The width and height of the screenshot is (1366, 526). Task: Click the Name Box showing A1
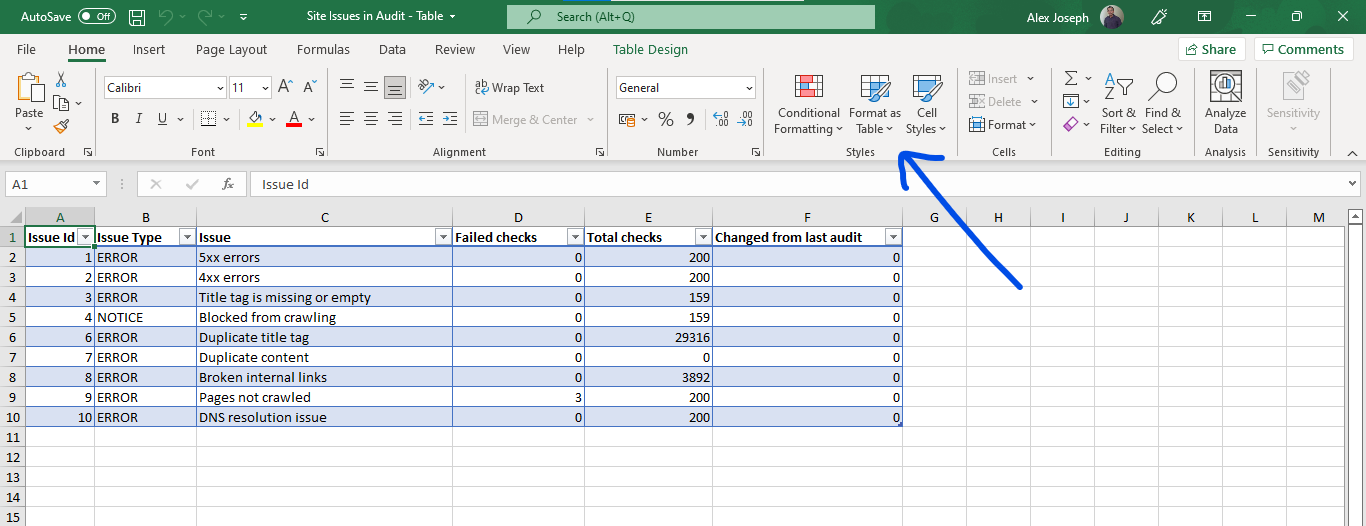click(47, 184)
